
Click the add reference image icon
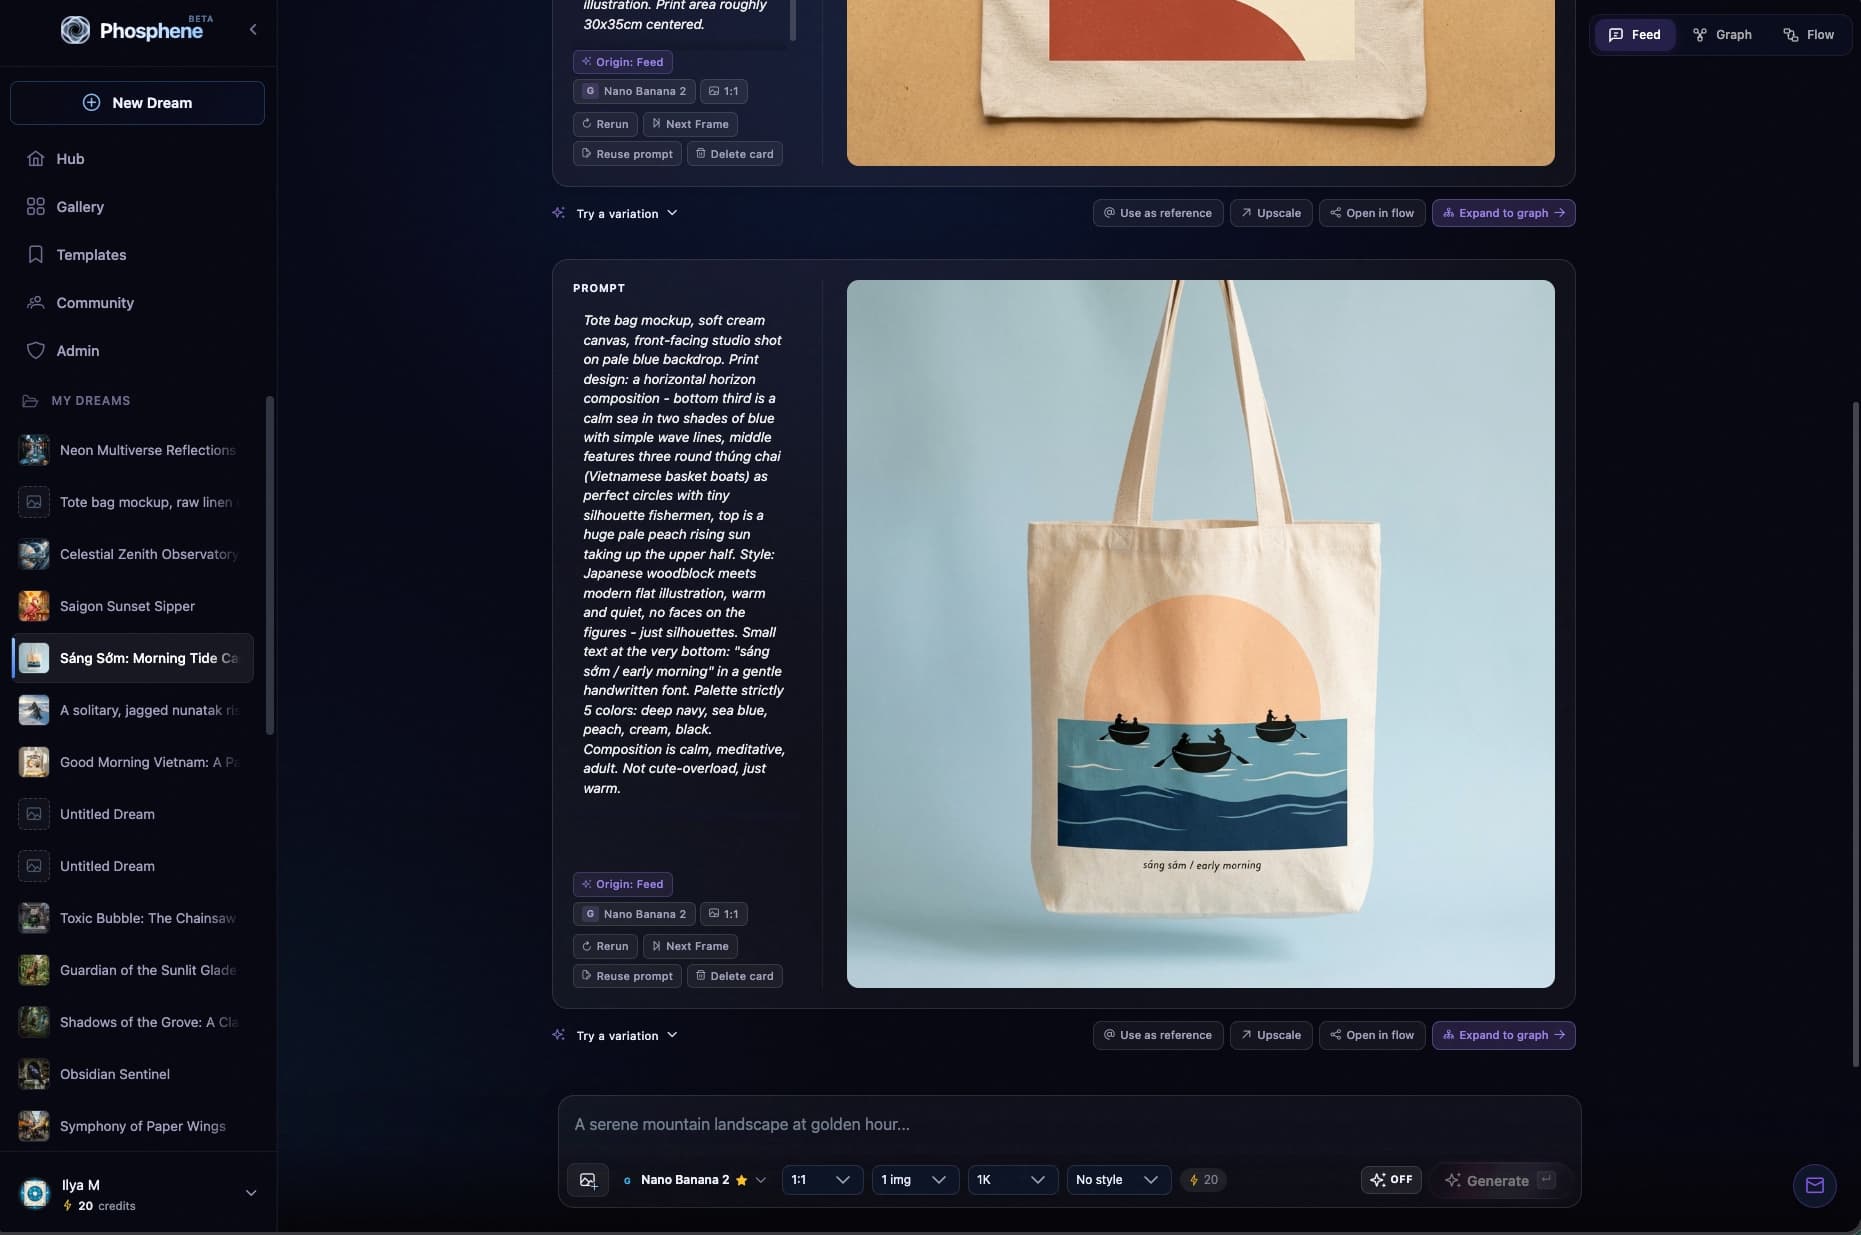[x=588, y=1180]
